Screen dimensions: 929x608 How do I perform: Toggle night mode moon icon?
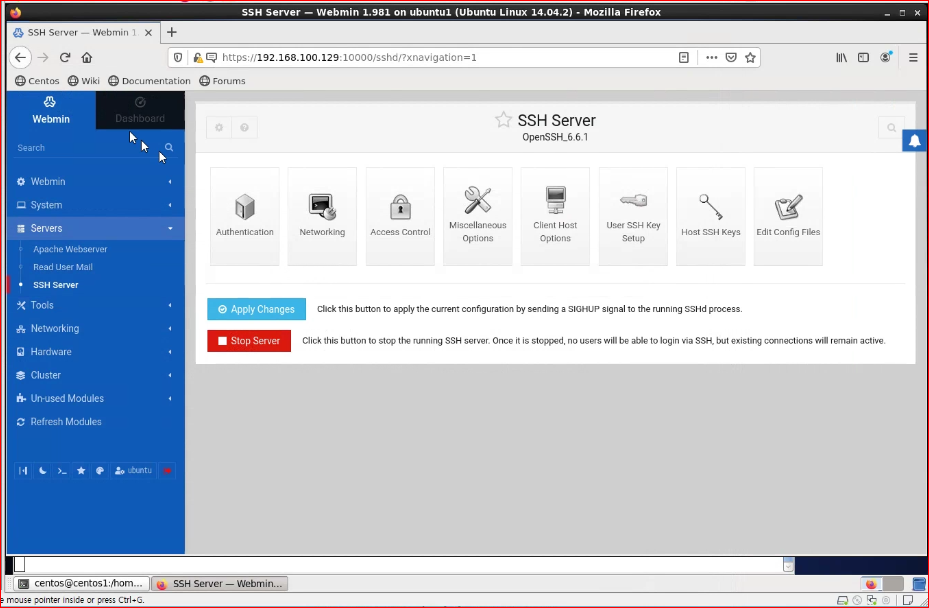43,471
